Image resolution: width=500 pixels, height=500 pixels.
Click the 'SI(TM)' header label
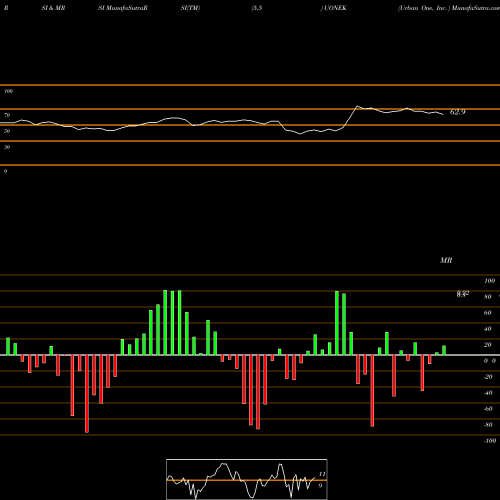tap(190, 8)
